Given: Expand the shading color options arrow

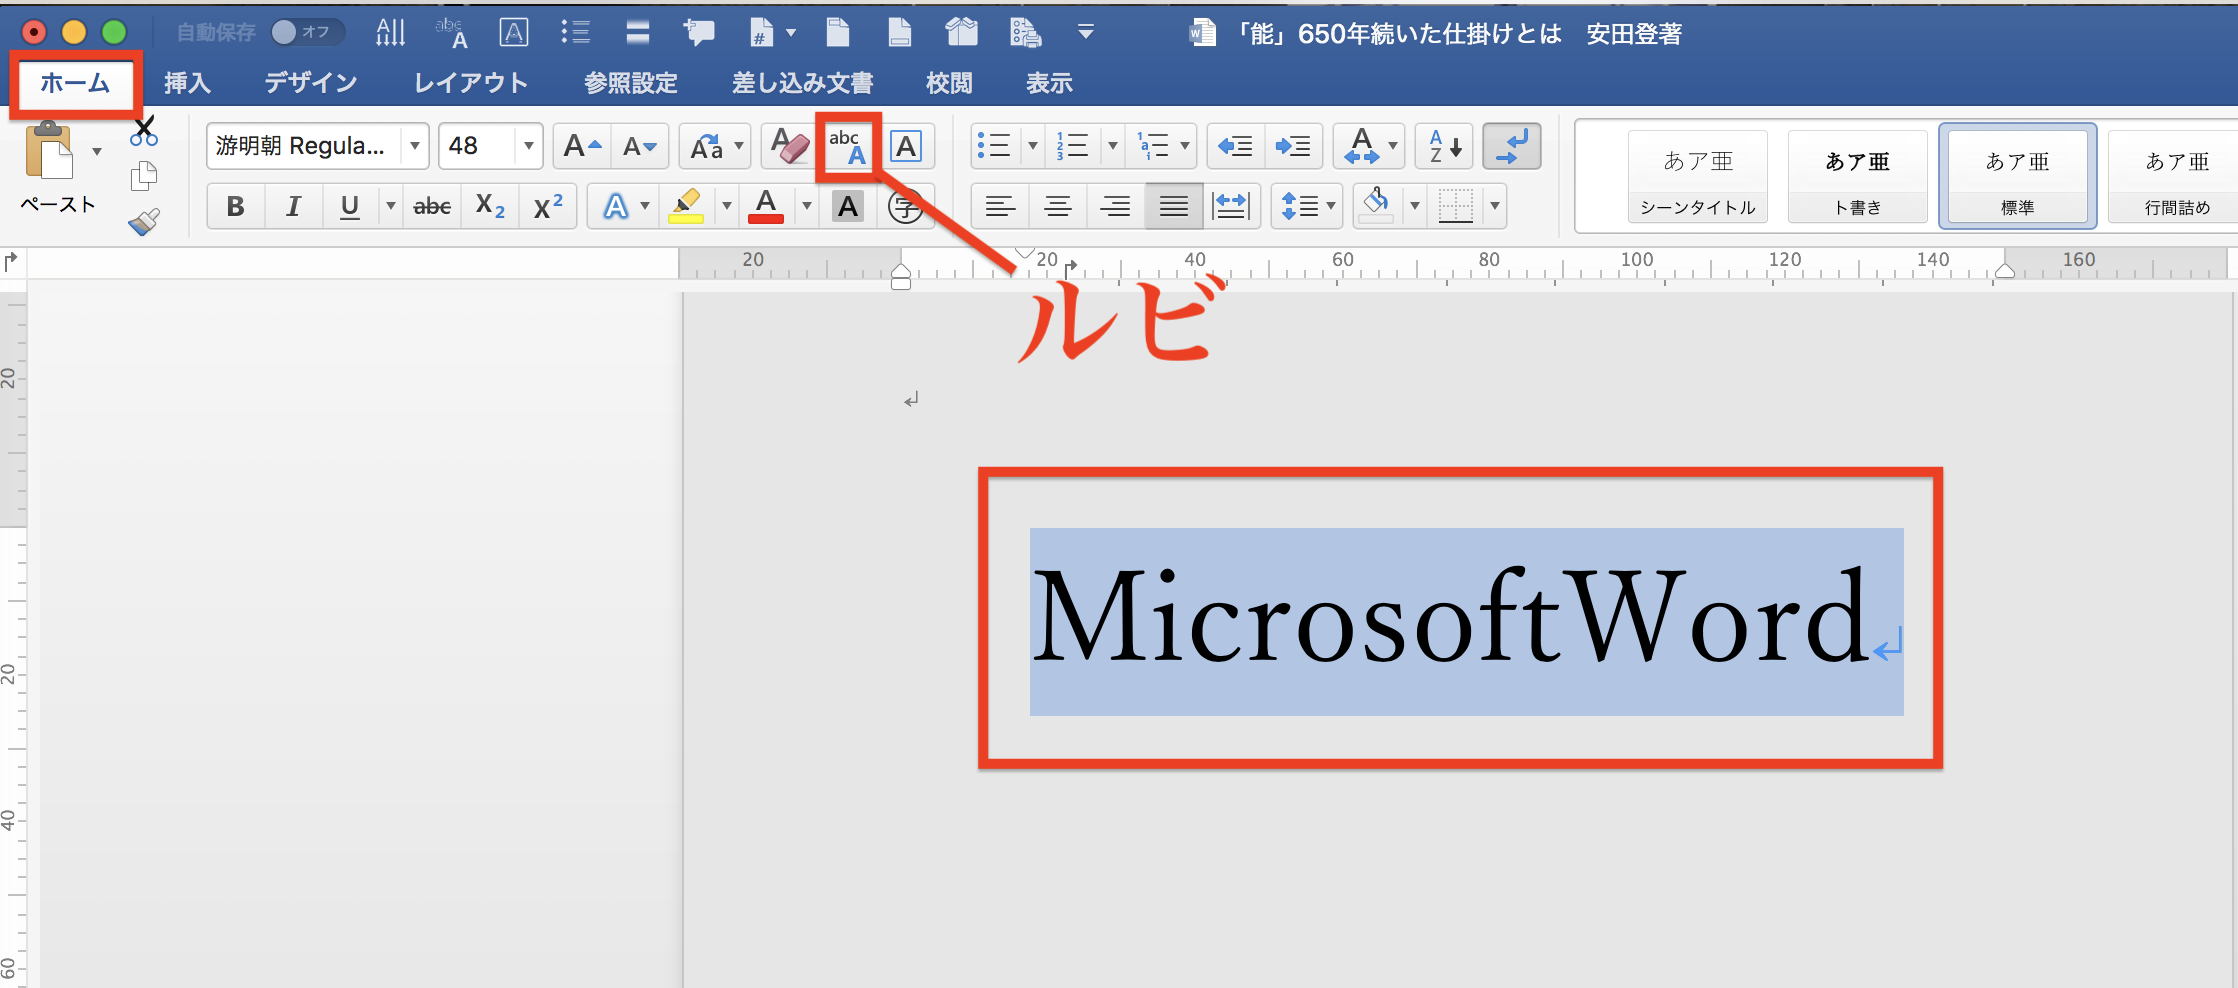Looking at the screenshot, I should click(1414, 207).
